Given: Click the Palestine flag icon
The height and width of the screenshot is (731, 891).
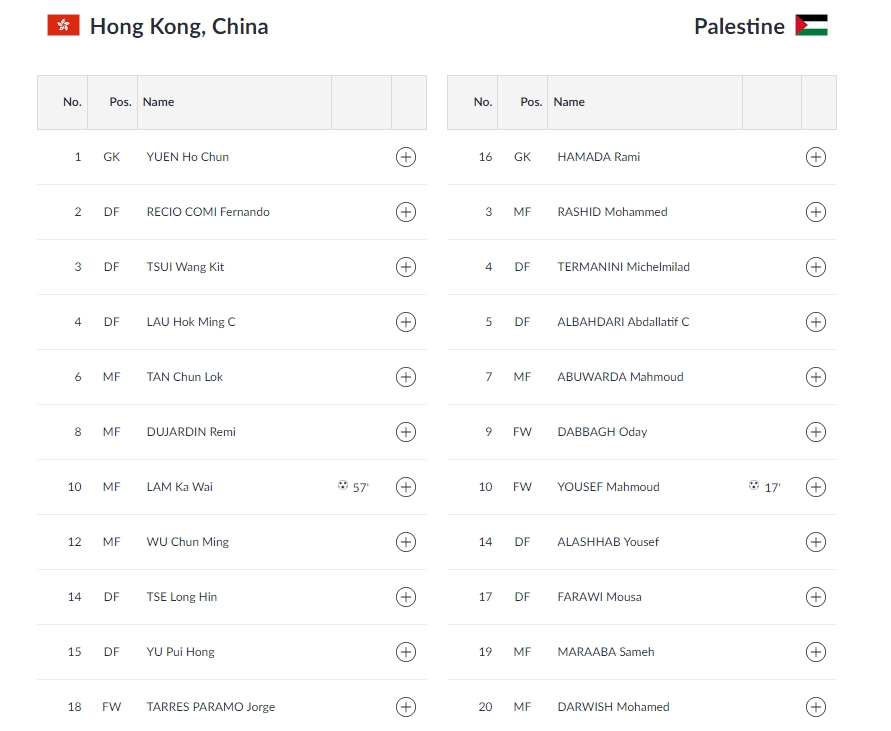Looking at the screenshot, I should 811,26.
